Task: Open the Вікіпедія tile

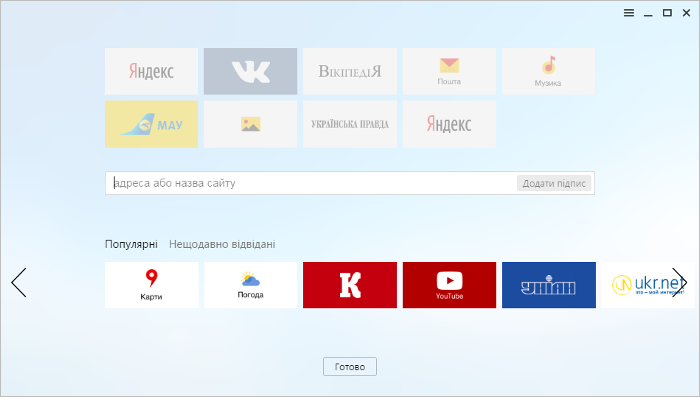Action: [x=350, y=71]
